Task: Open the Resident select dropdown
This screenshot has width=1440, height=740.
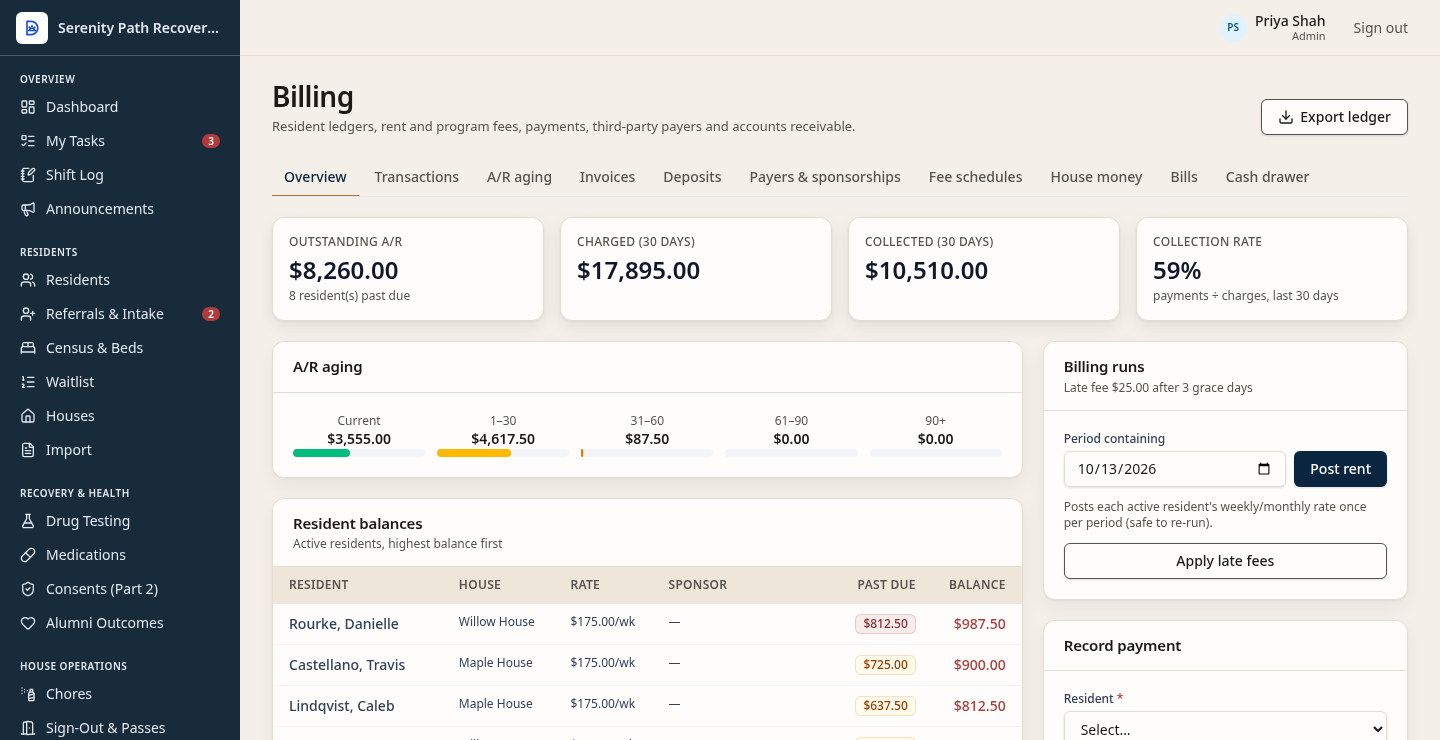Action: coord(1225,729)
